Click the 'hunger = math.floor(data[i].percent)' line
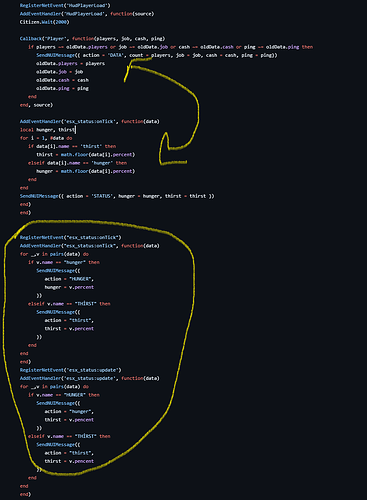 [x=86, y=171]
